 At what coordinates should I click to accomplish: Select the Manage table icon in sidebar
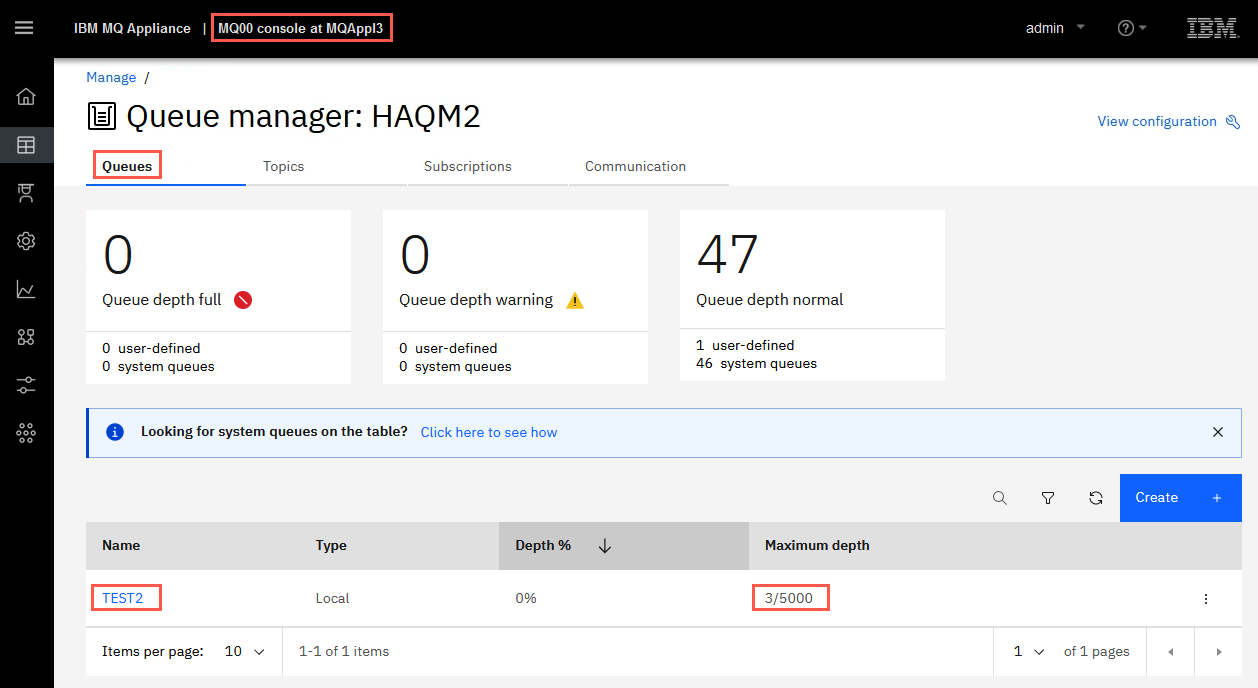coord(26,145)
